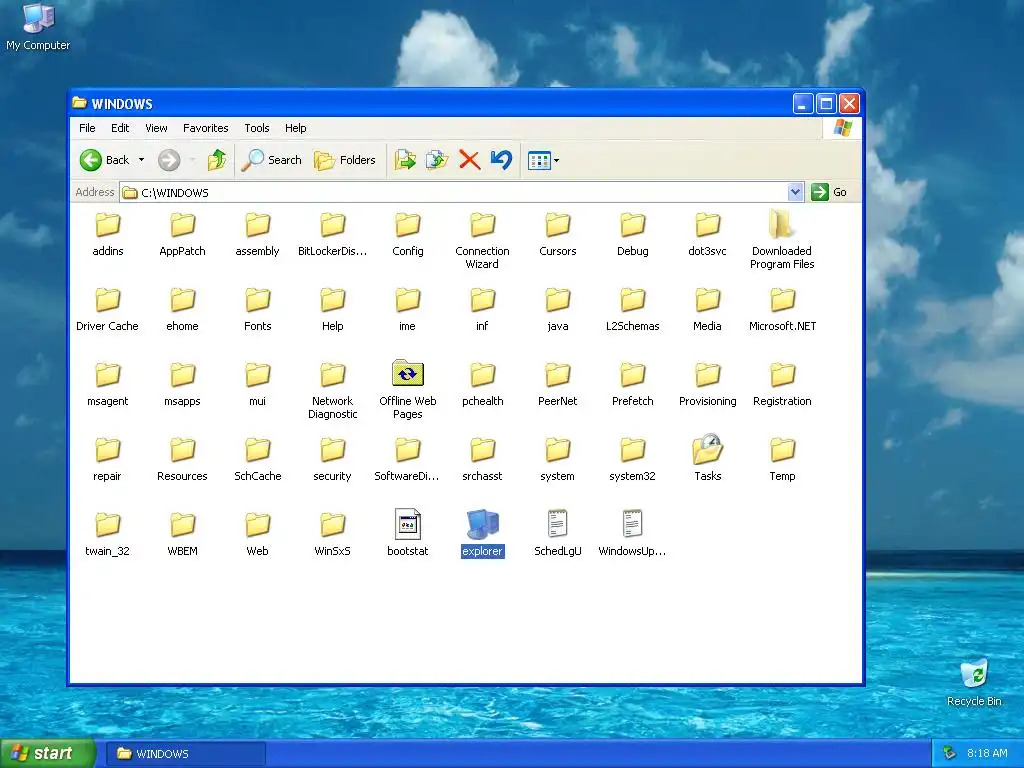Viewport: 1024px width, 768px height.
Task: Select the system32 folder
Action: (632, 449)
